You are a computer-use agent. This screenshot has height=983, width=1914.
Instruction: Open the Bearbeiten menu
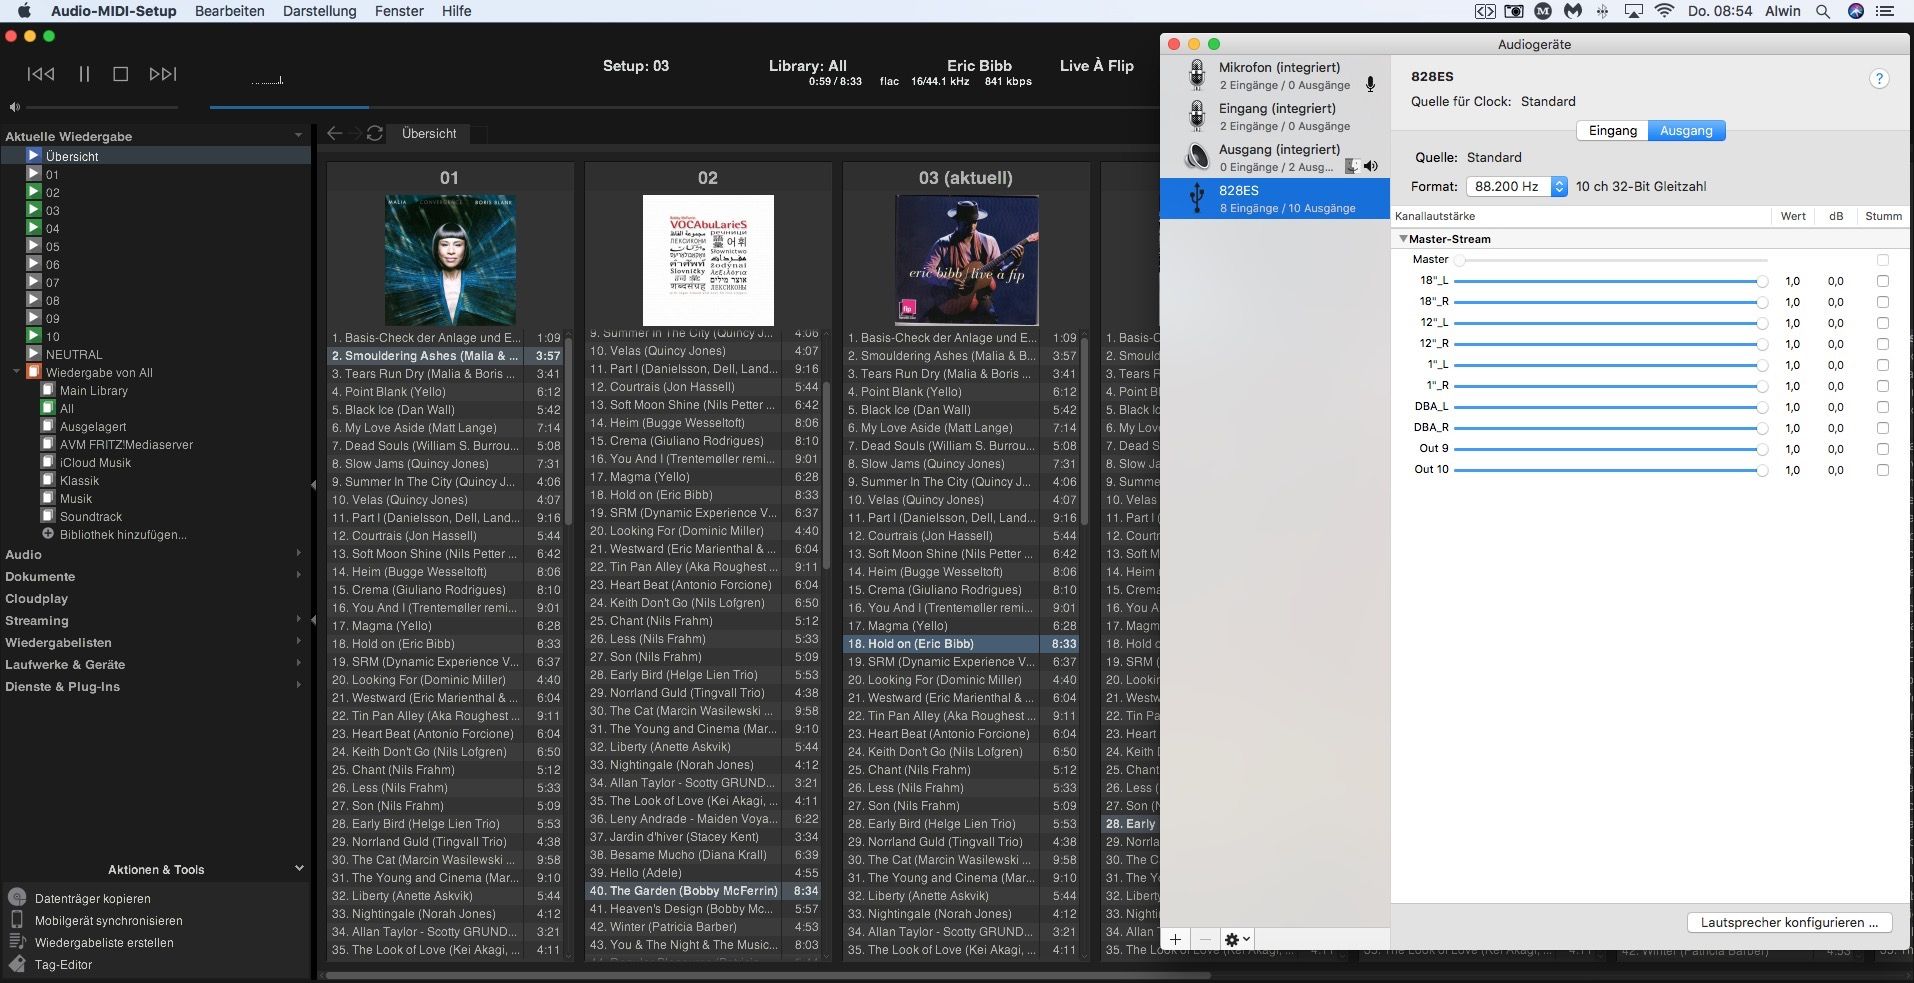pos(230,11)
